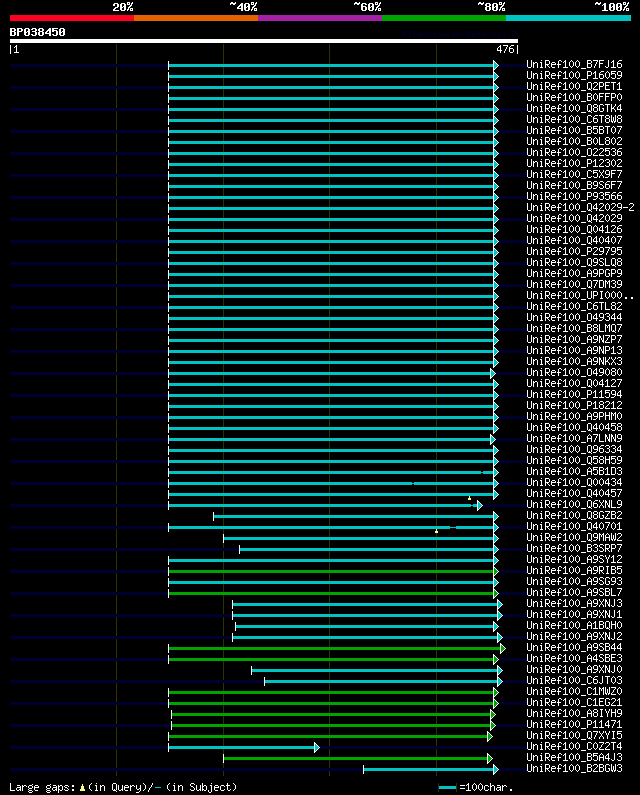Select label UniRef100_P12302

574,163
